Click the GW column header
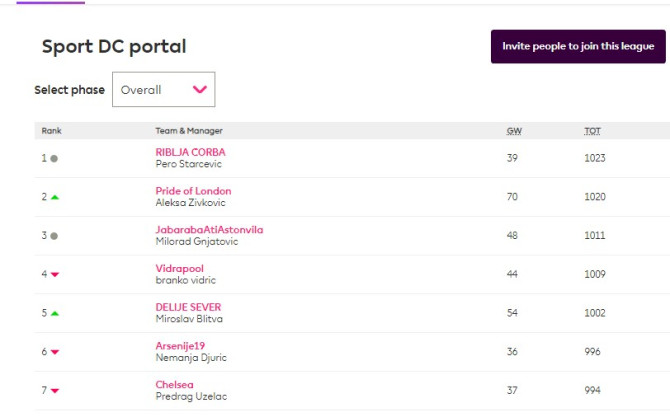The height and width of the screenshot is (417, 670). pos(514,131)
